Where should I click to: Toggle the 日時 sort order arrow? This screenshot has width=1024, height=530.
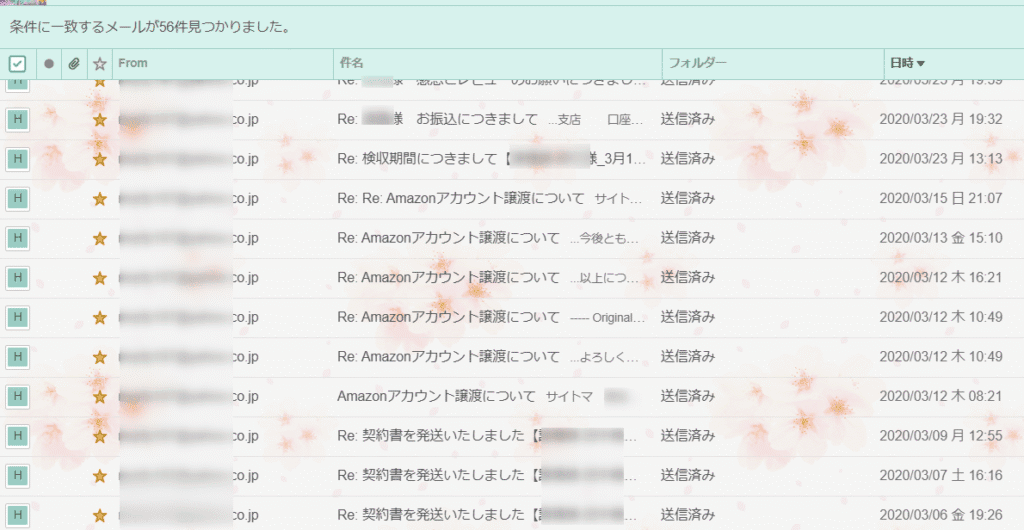coord(921,63)
